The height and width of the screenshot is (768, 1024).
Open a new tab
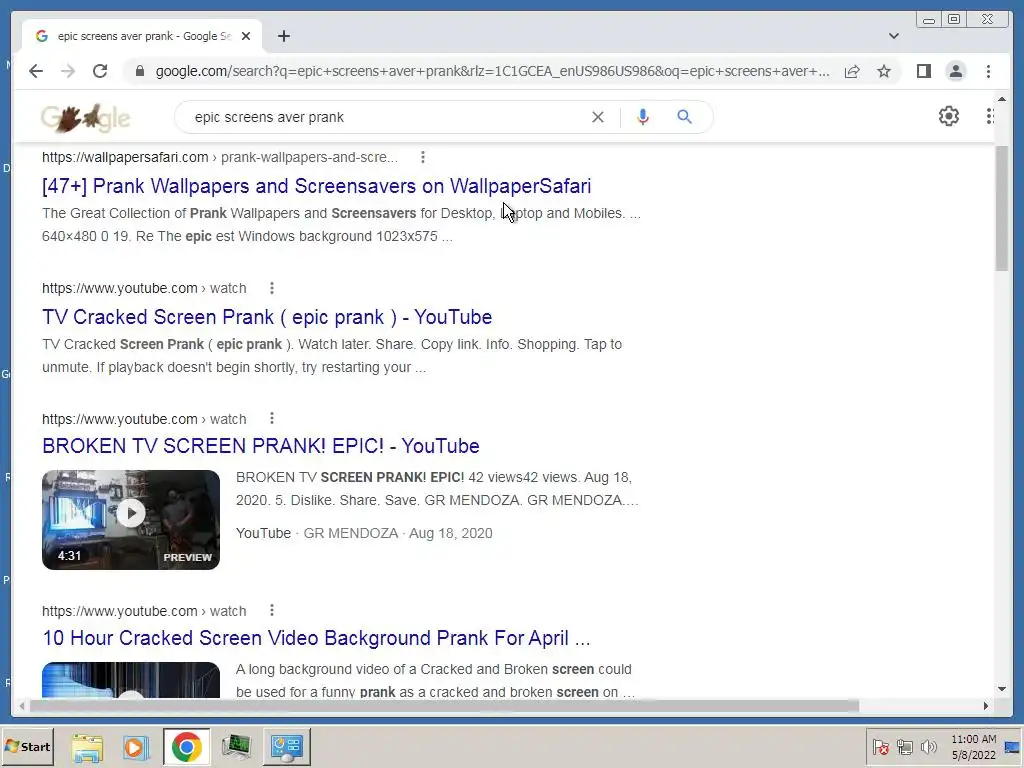(283, 36)
